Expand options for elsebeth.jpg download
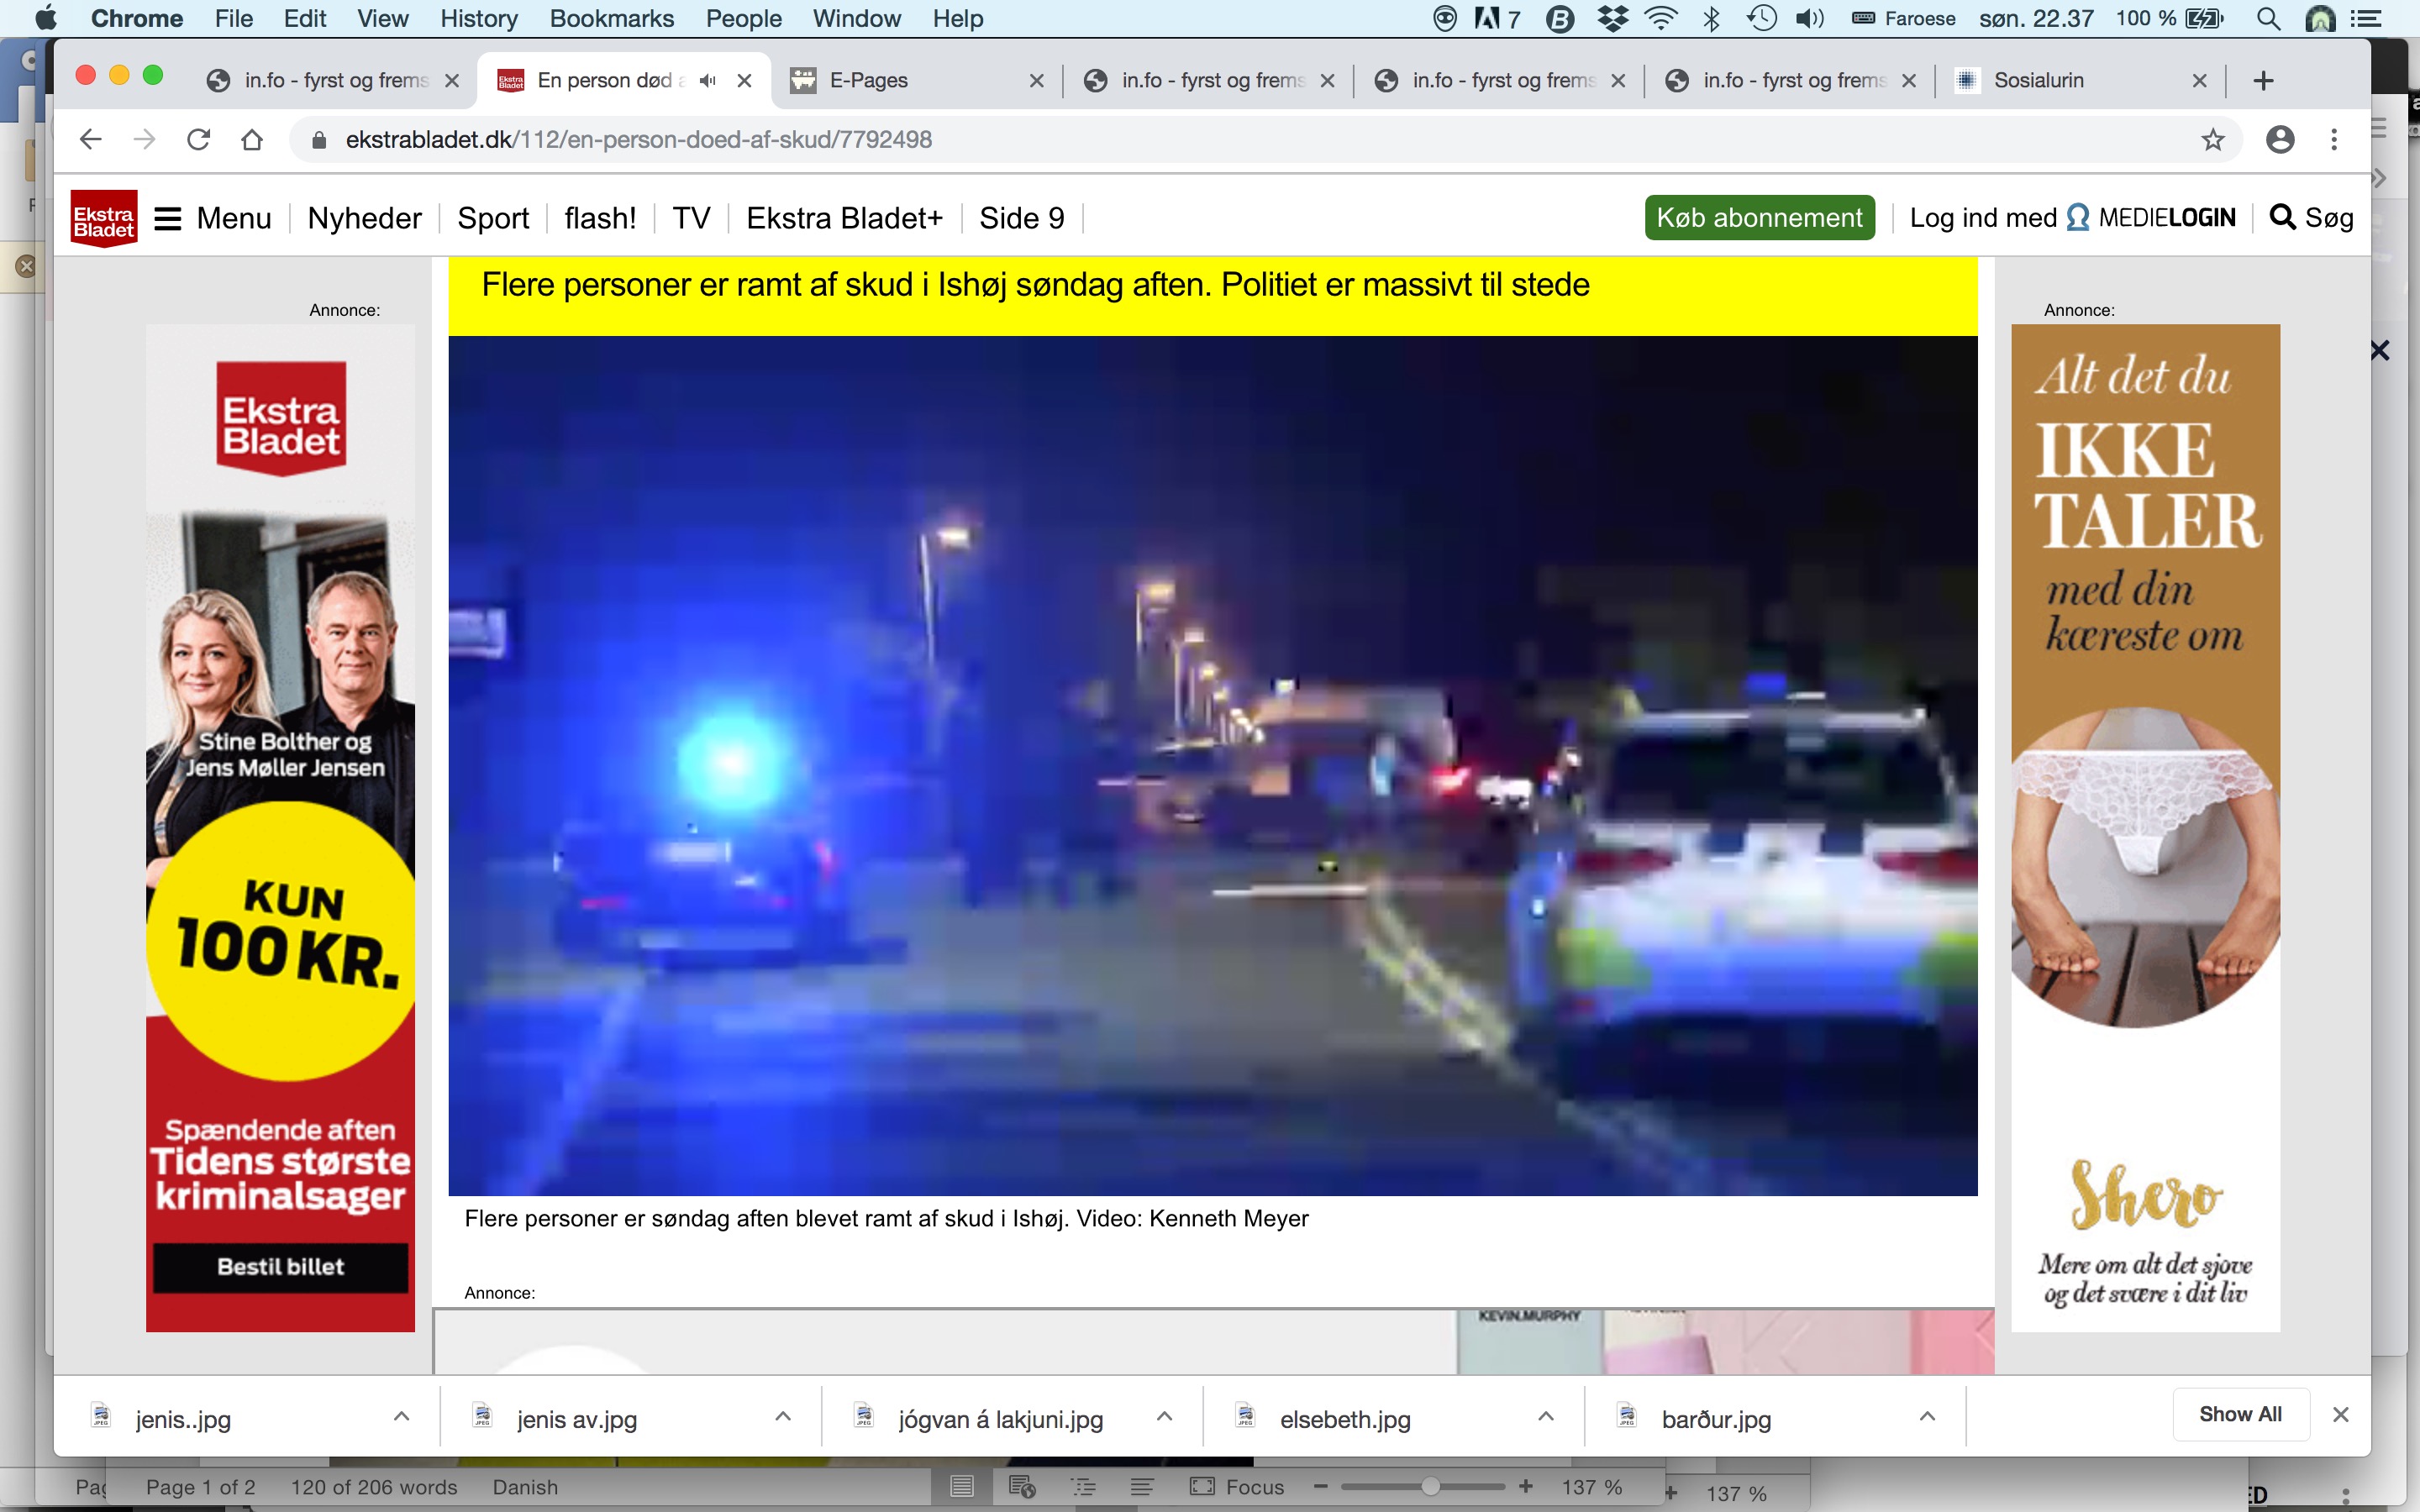The width and height of the screenshot is (2420, 1512). 1545,1417
